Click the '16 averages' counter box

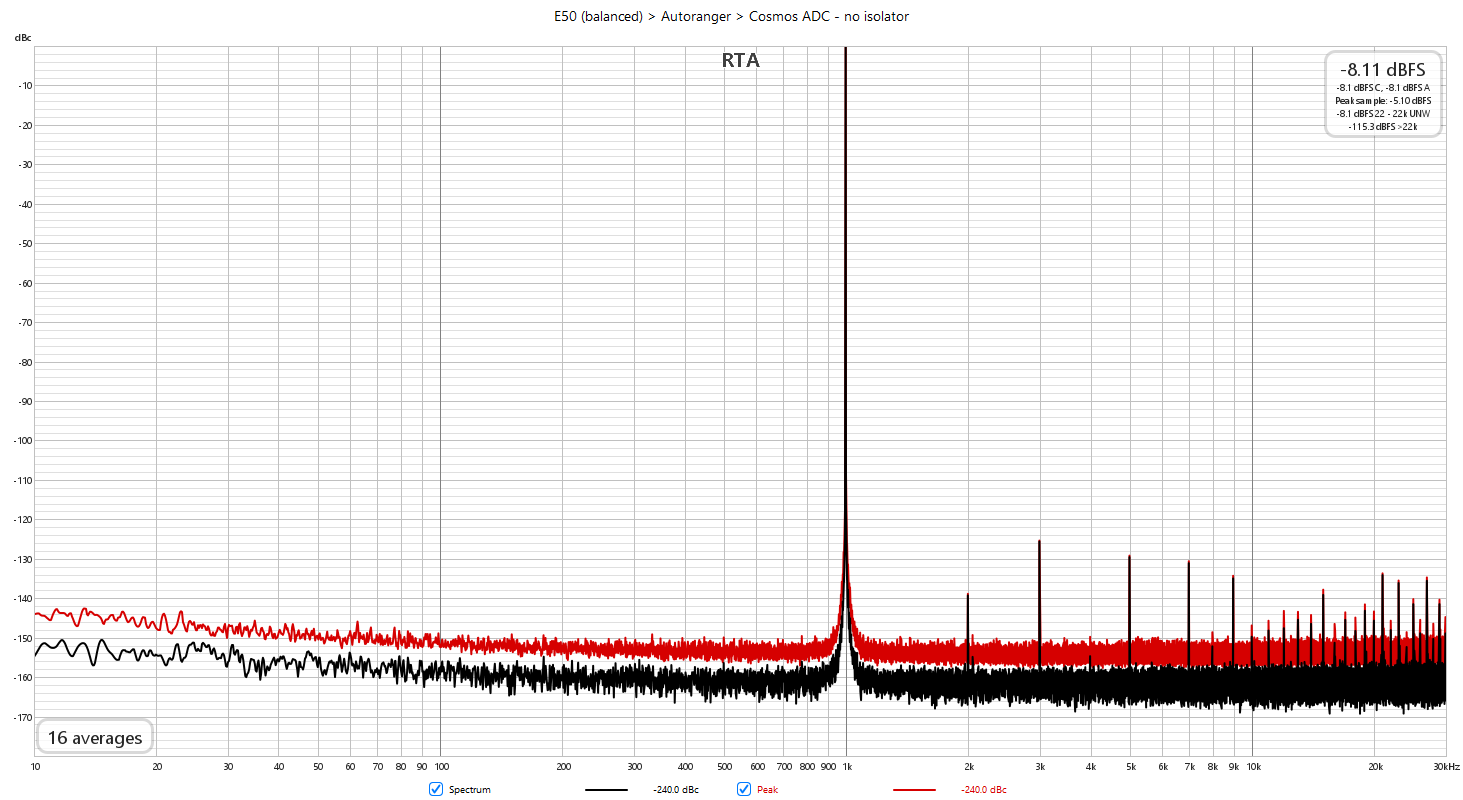point(95,738)
